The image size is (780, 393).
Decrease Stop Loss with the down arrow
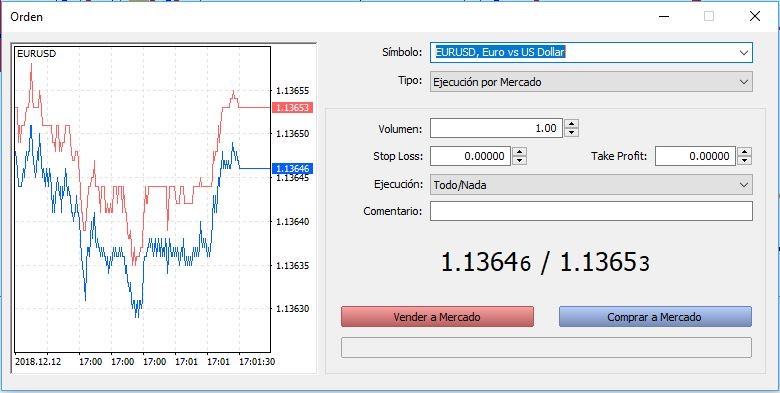click(x=519, y=161)
